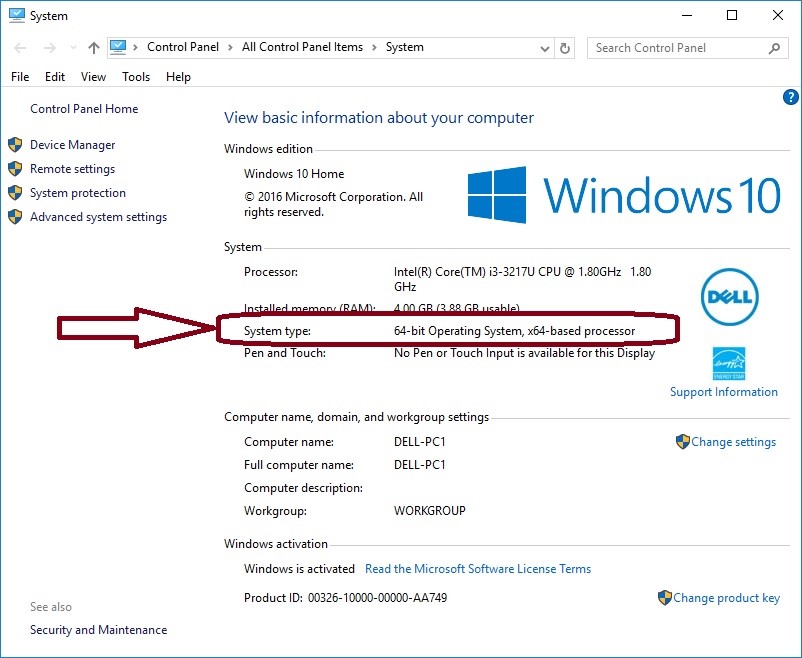Click the computer icon in address bar

[118, 47]
